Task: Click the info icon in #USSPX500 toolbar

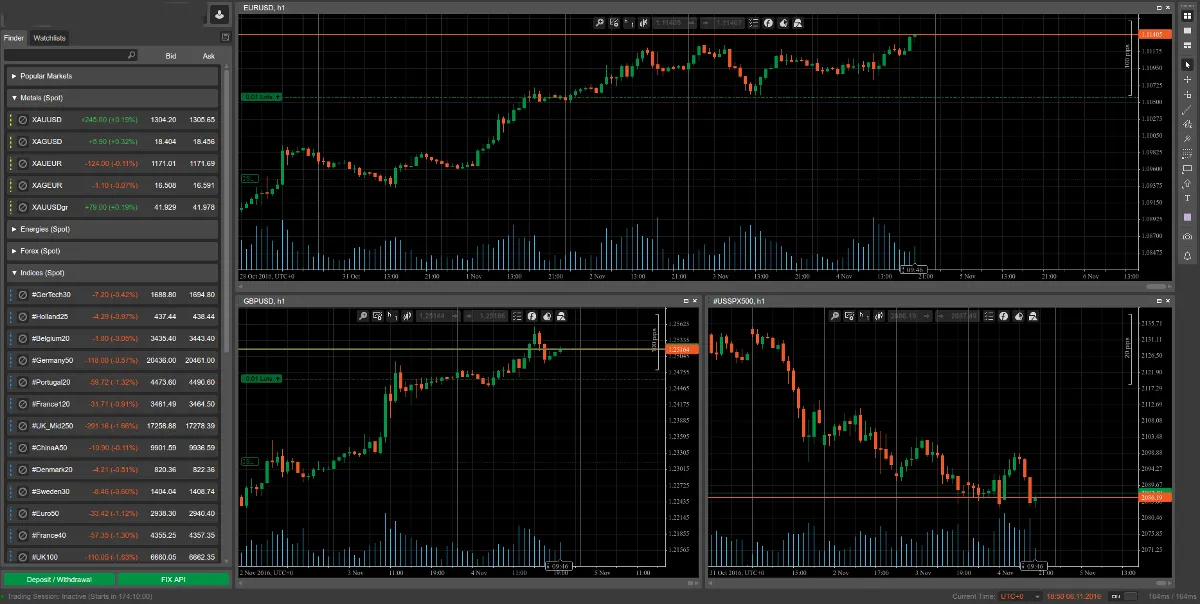Action: 1003,316
